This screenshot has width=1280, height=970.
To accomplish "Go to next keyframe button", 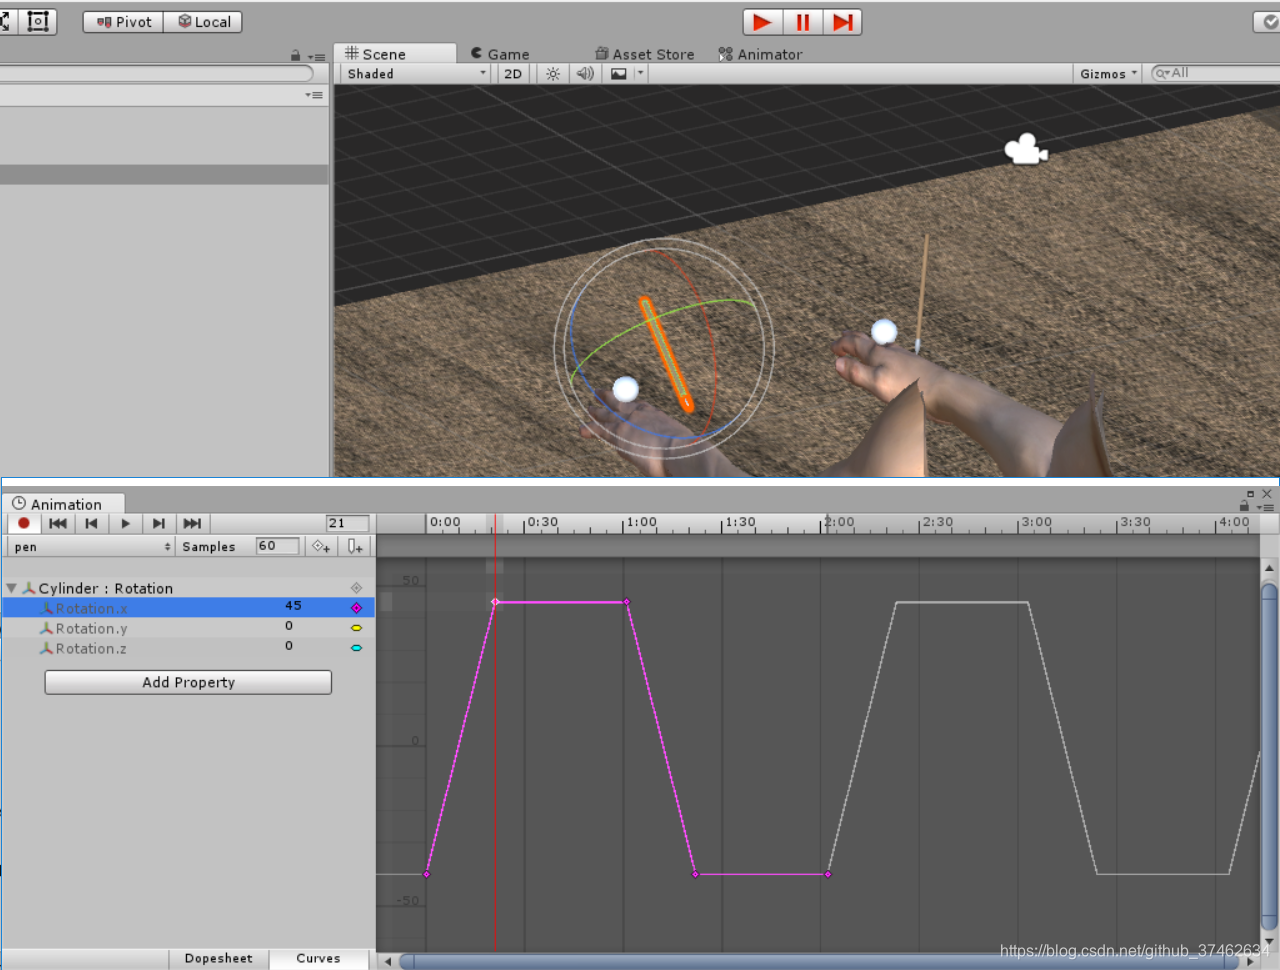I will [x=159, y=523].
